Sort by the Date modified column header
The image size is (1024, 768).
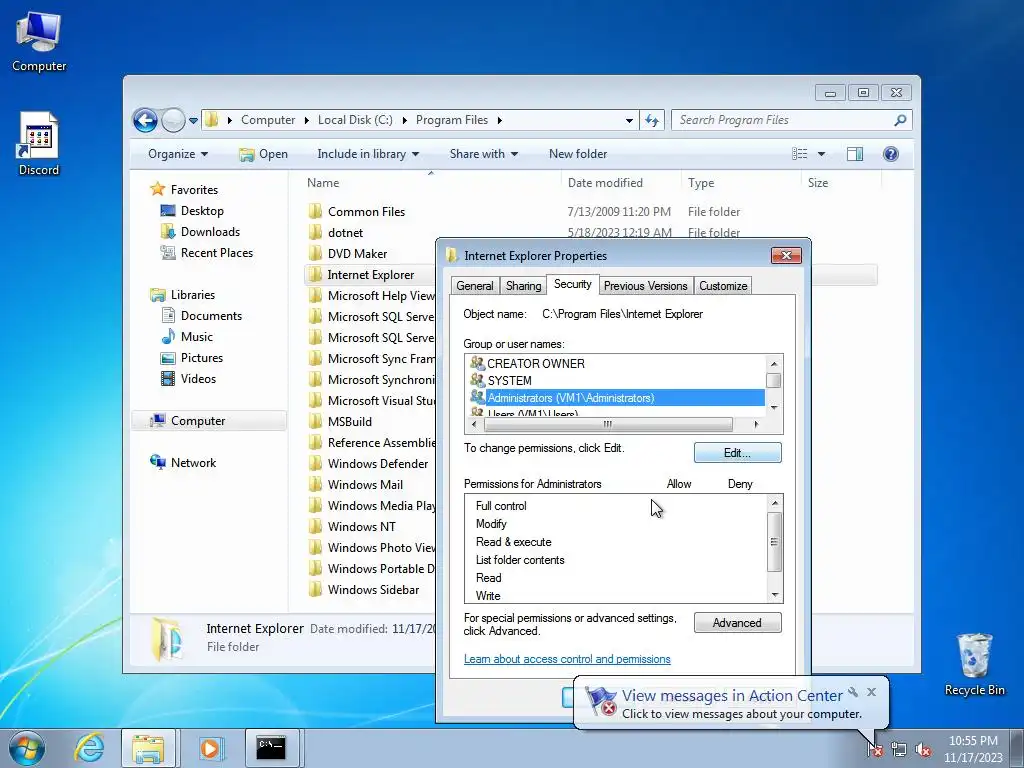(605, 183)
